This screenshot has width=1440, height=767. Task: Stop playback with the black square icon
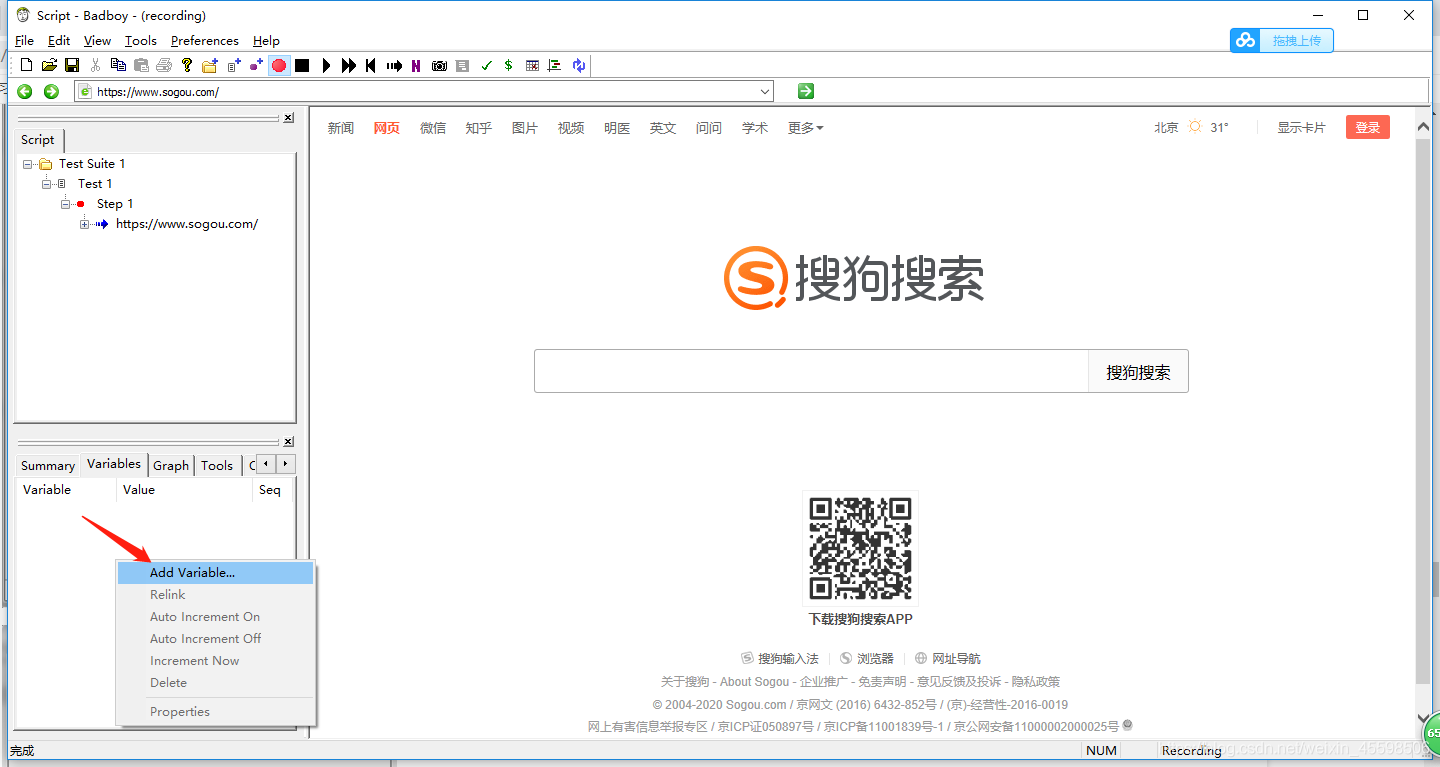tap(302, 65)
